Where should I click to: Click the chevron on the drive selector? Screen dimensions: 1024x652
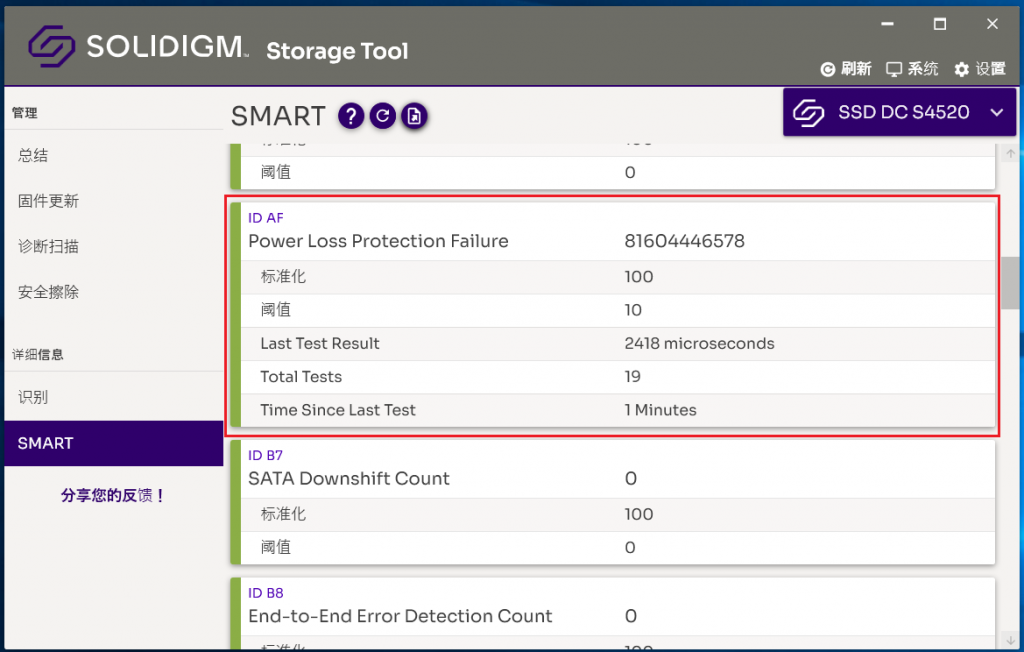click(x=997, y=112)
